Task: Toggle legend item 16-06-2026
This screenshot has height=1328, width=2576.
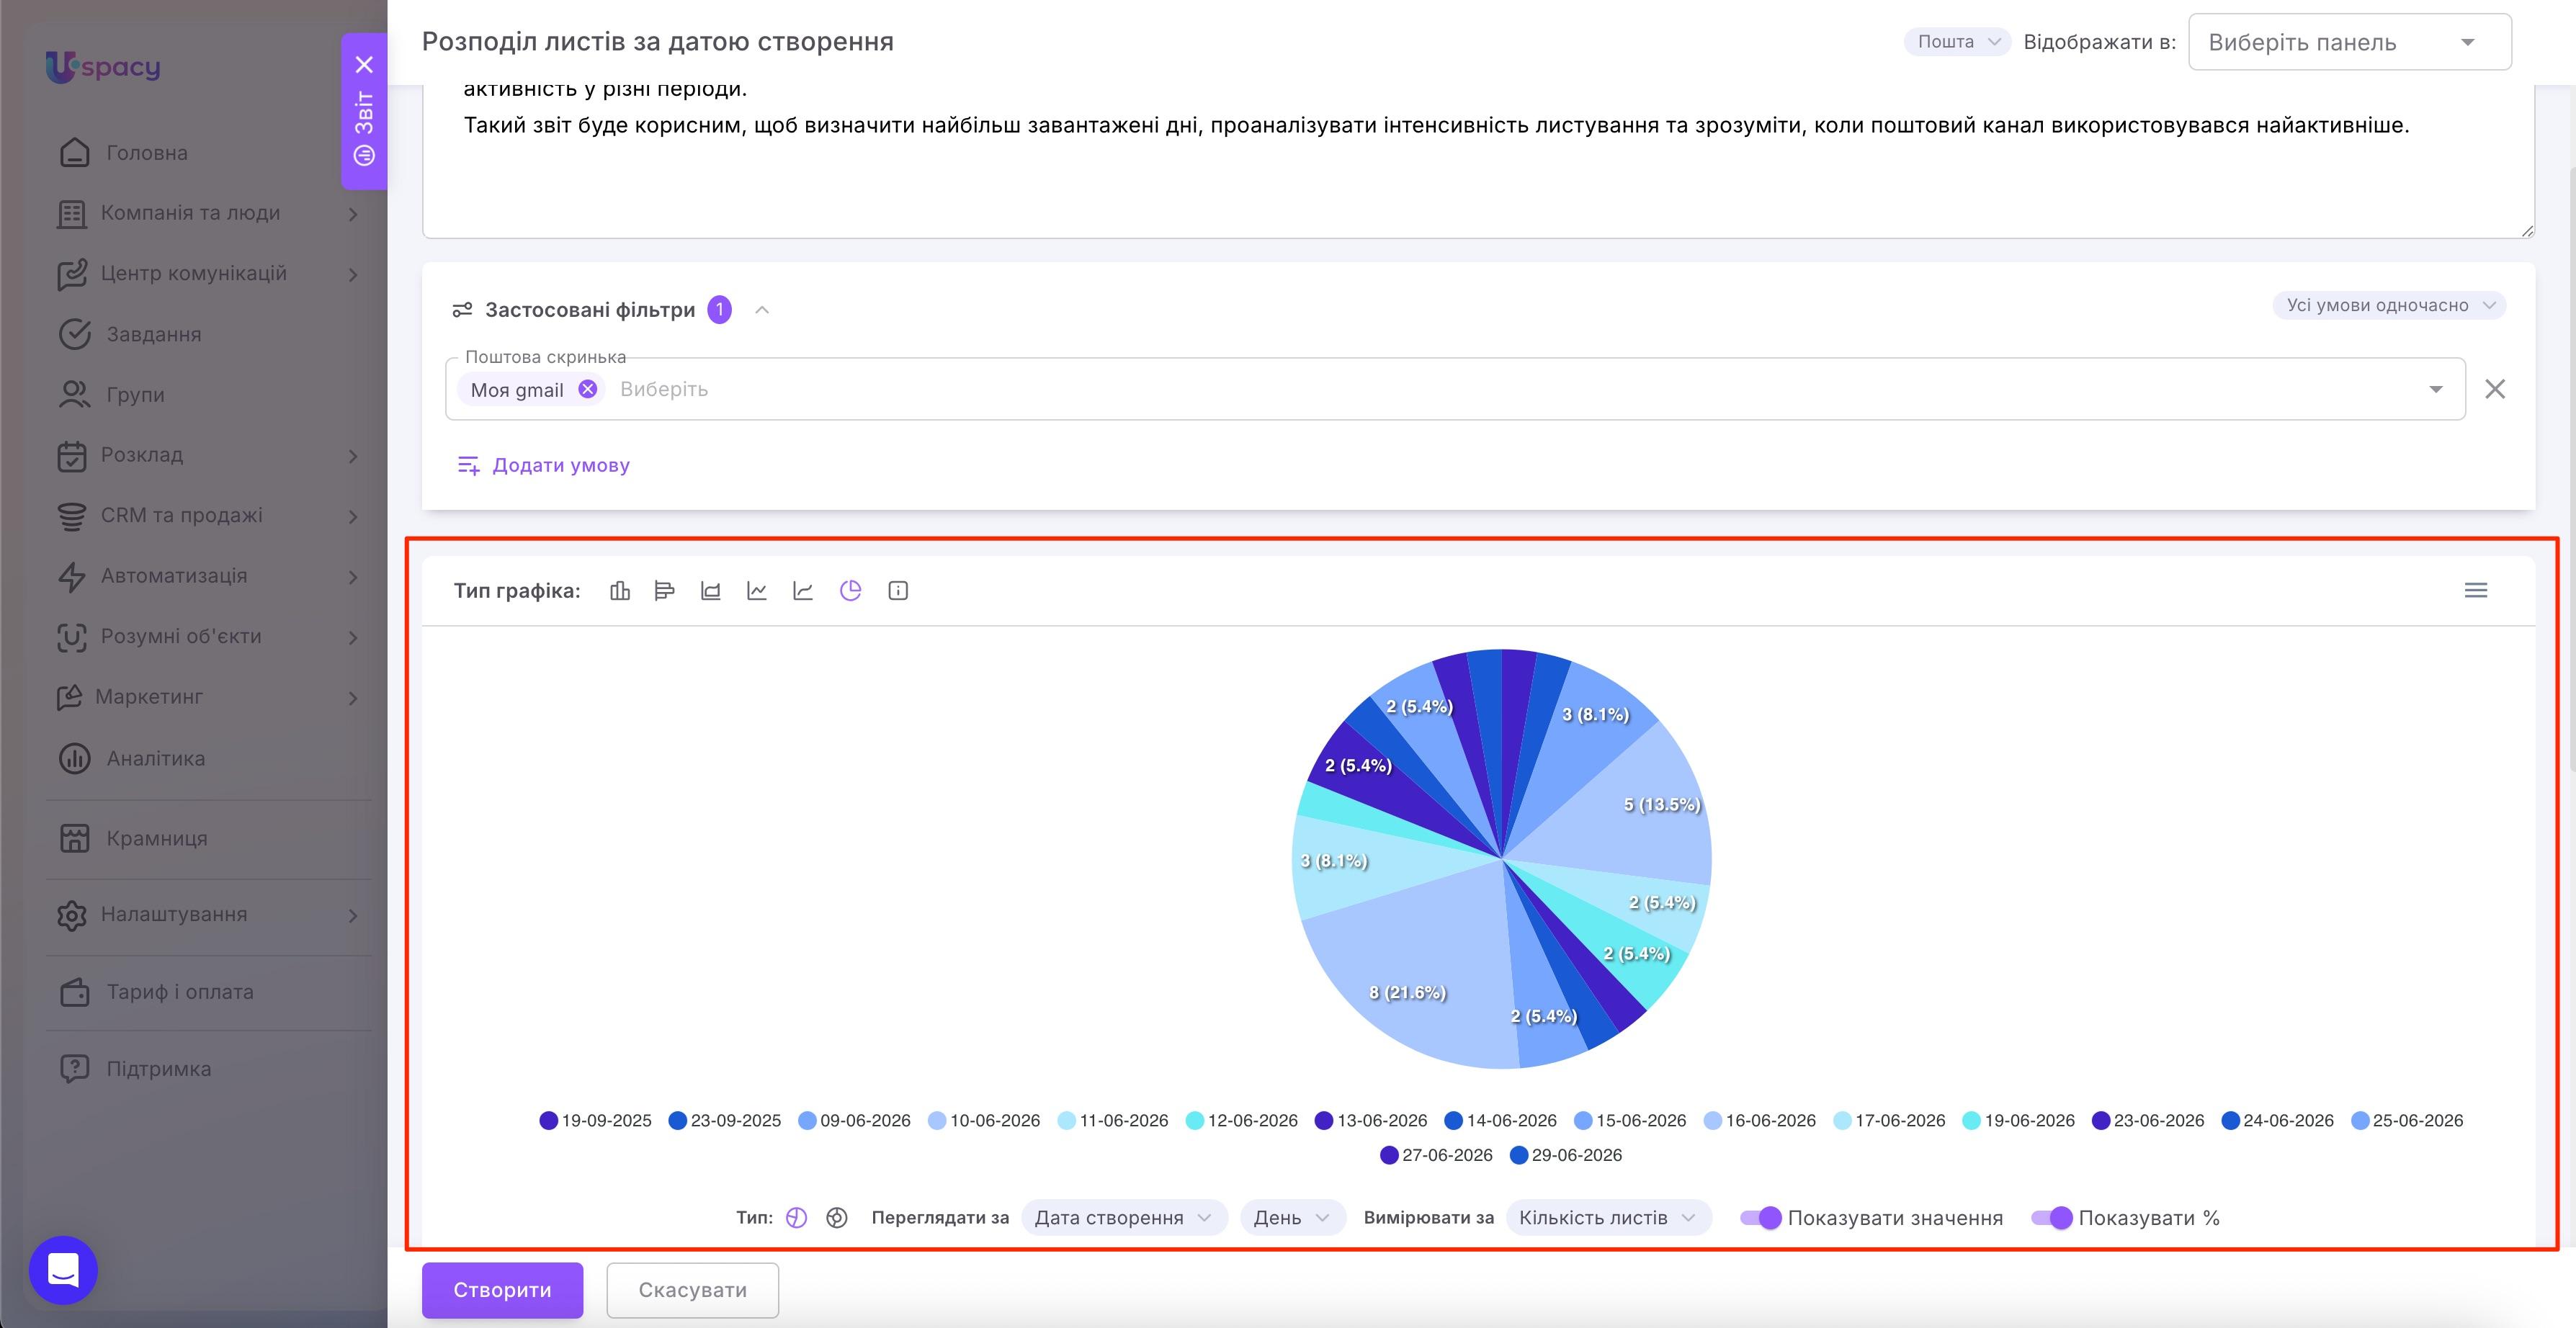Action: click(x=1760, y=1120)
